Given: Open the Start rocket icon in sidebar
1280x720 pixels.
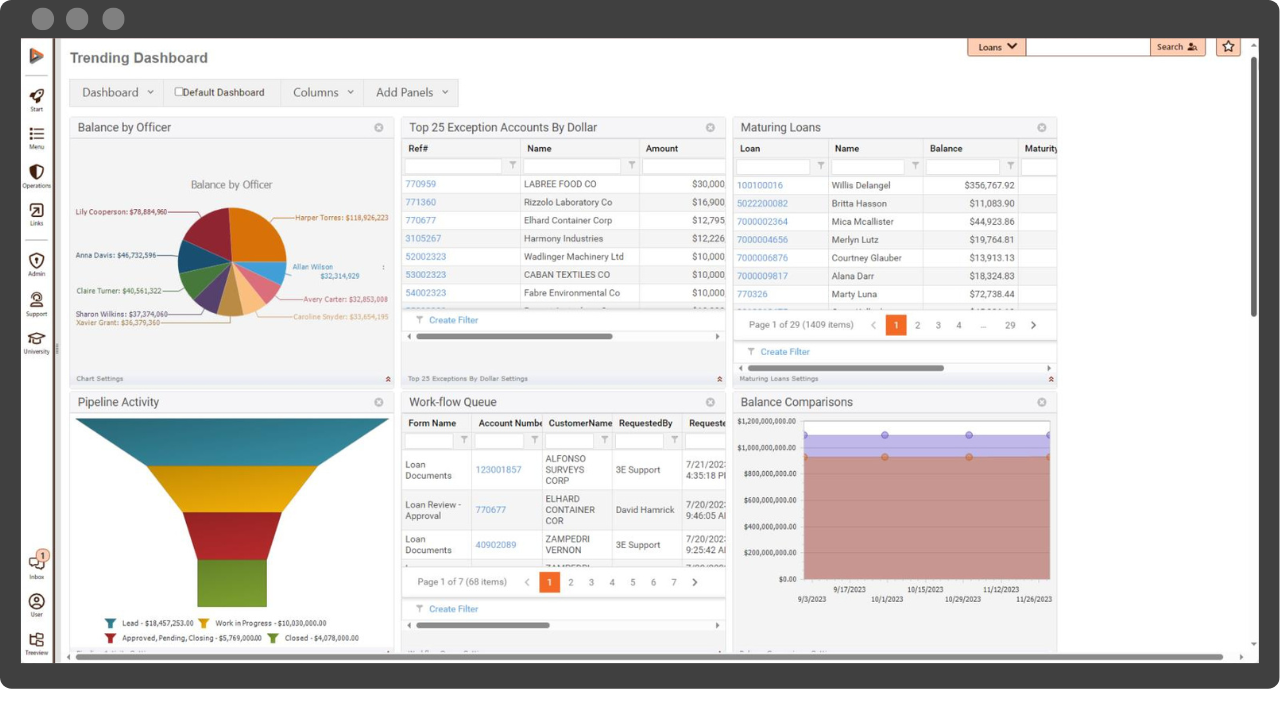Looking at the screenshot, I should coord(36,98).
